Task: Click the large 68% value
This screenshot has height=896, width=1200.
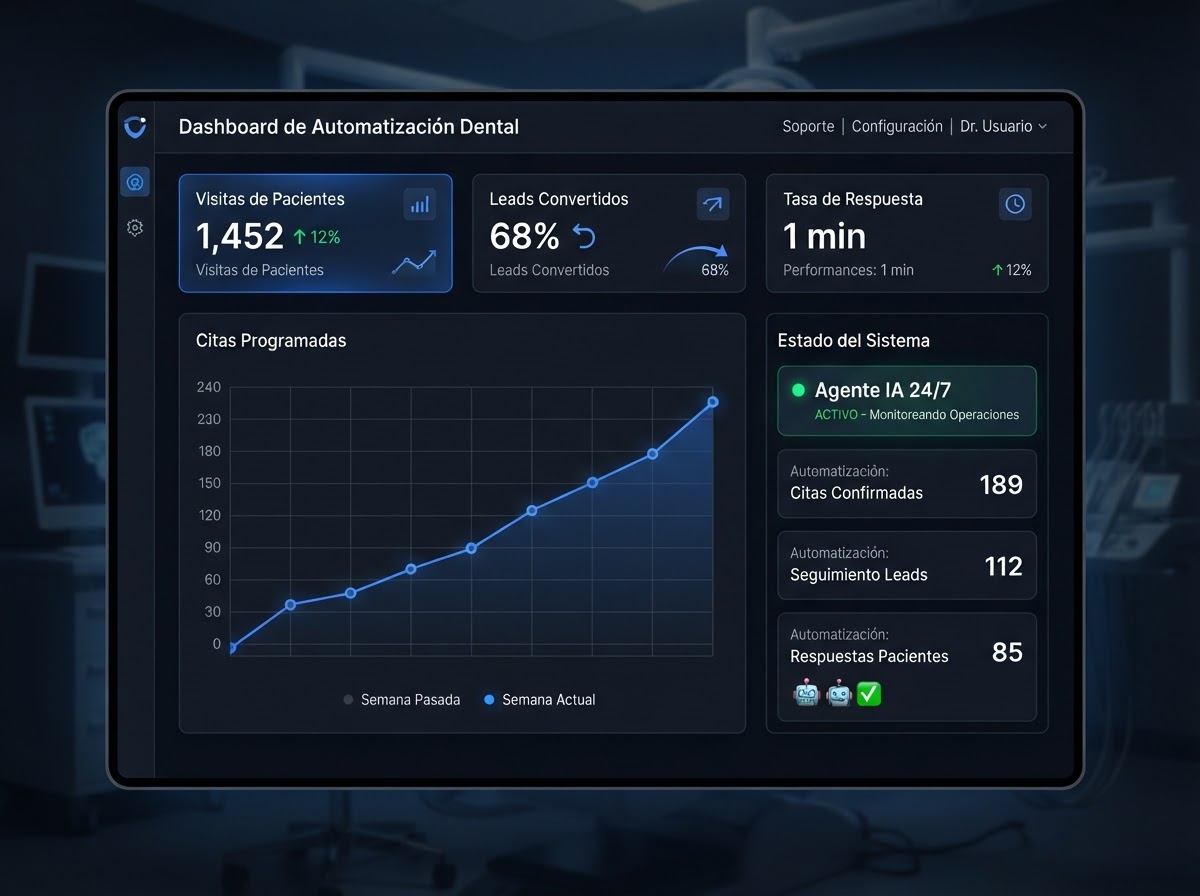Action: tap(524, 236)
